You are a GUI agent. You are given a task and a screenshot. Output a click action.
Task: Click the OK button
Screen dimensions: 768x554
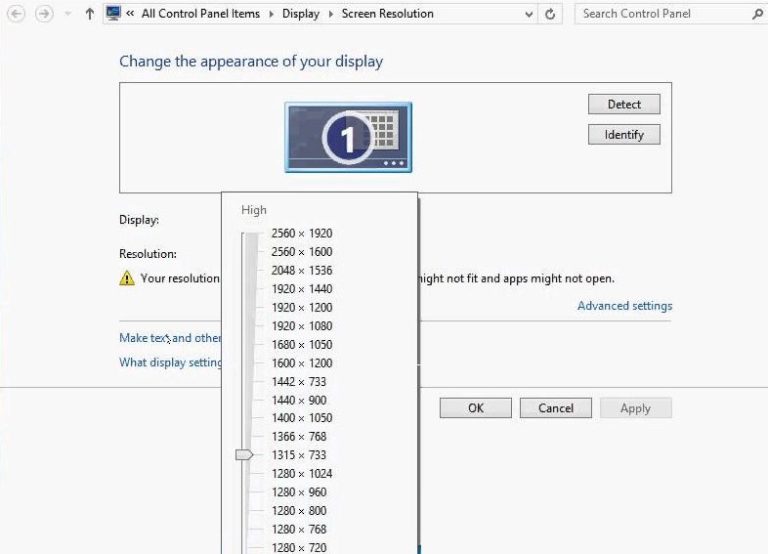click(x=475, y=408)
